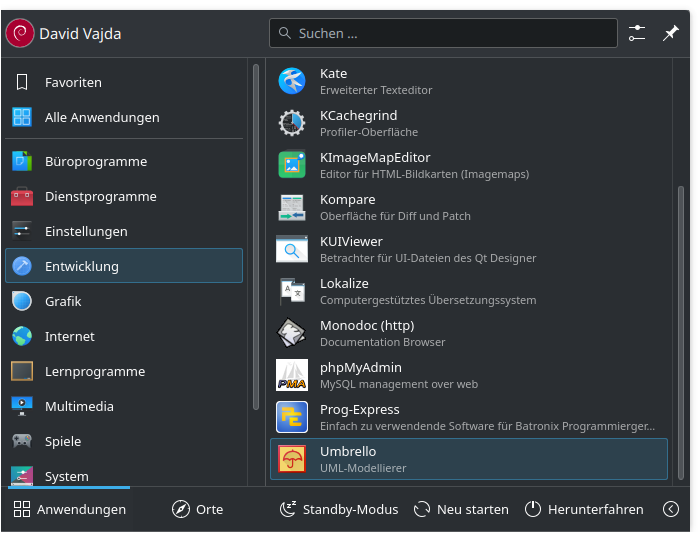
Task: Open the Einstellungen category
Action: pos(124,231)
